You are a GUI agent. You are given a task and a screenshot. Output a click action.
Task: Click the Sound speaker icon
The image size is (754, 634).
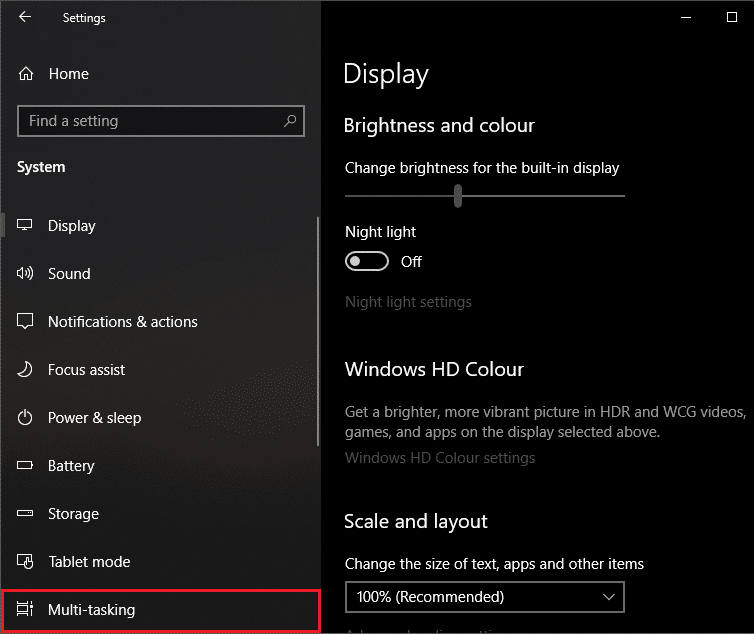[x=26, y=274]
